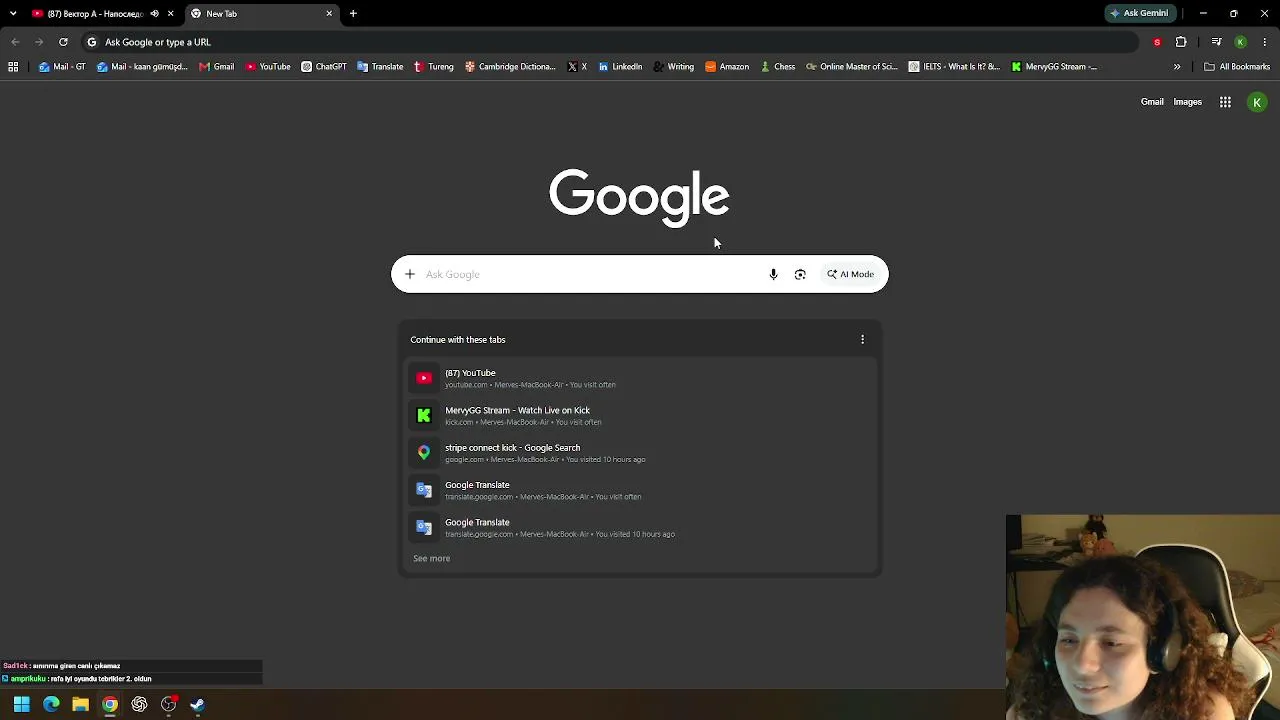Open the Chess bookmark

point(777,67)
